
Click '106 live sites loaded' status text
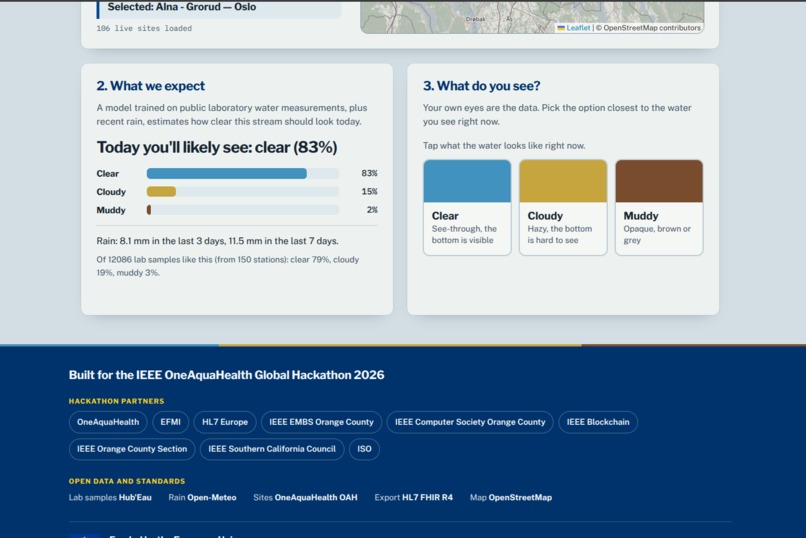tap(144, 28)
